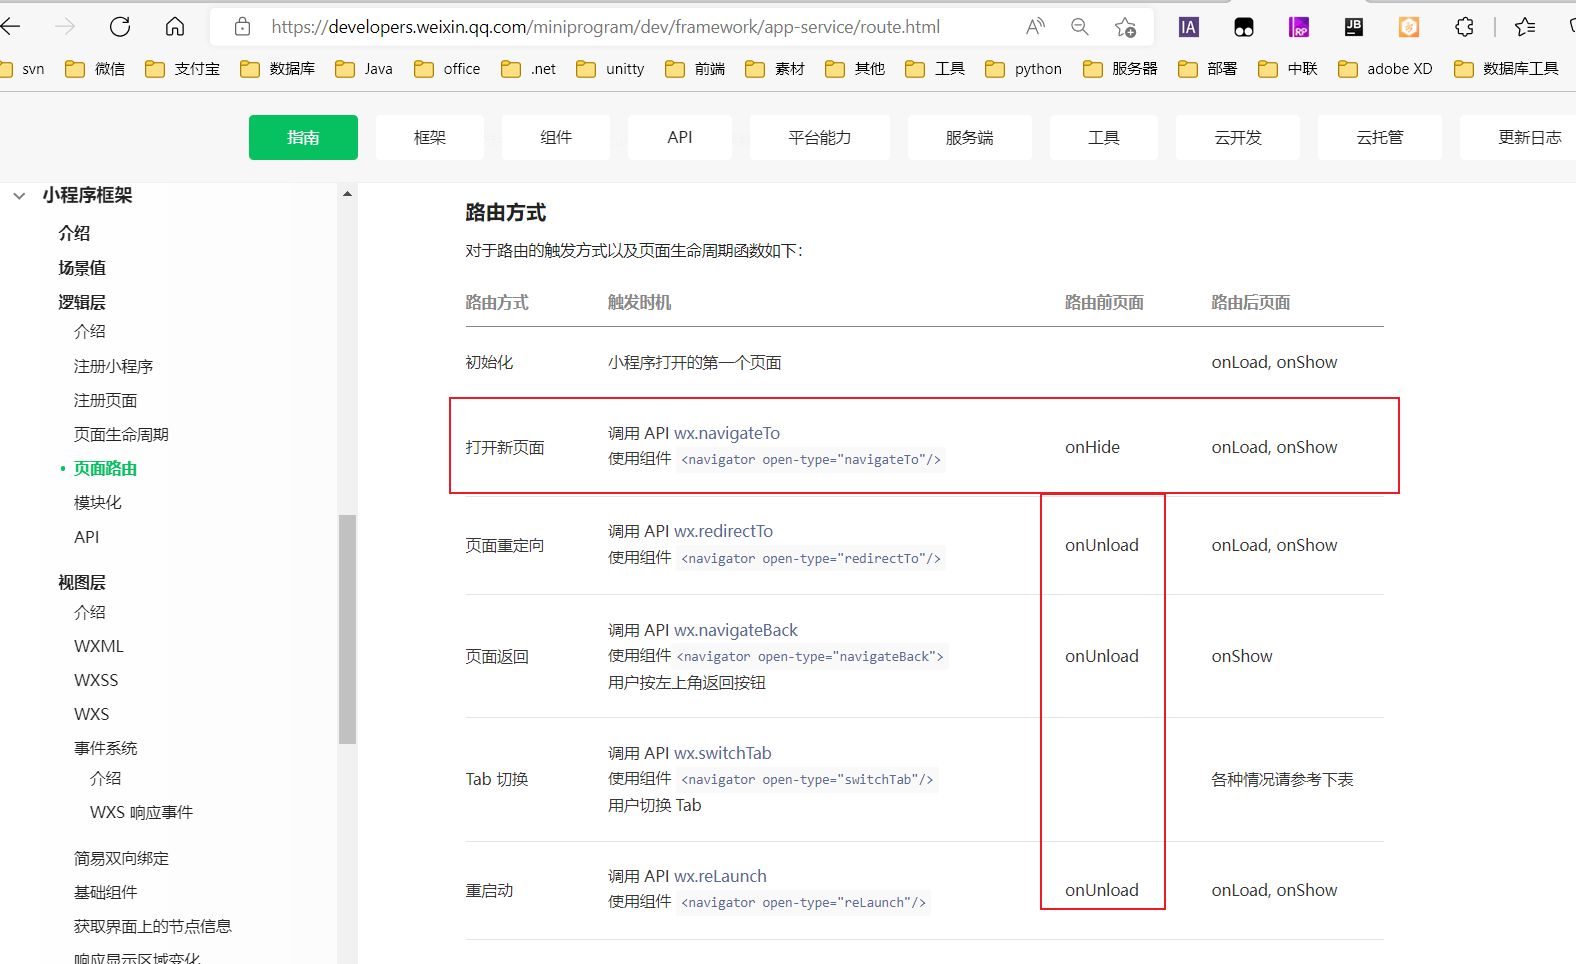Add page to favorites star icon
Viewport: 1576px width, 964px height.
[1125, 27]
